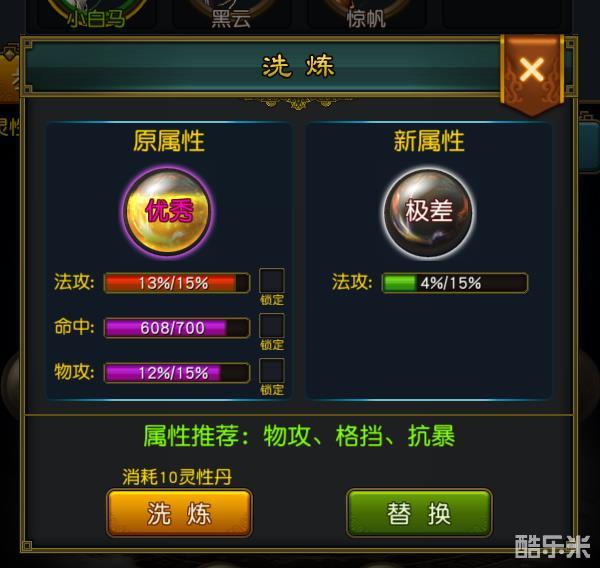Close the 洗炼 dialog with X
Viewport: 600px width, 568px height.
pyautogui.click(x=532, y=73)
